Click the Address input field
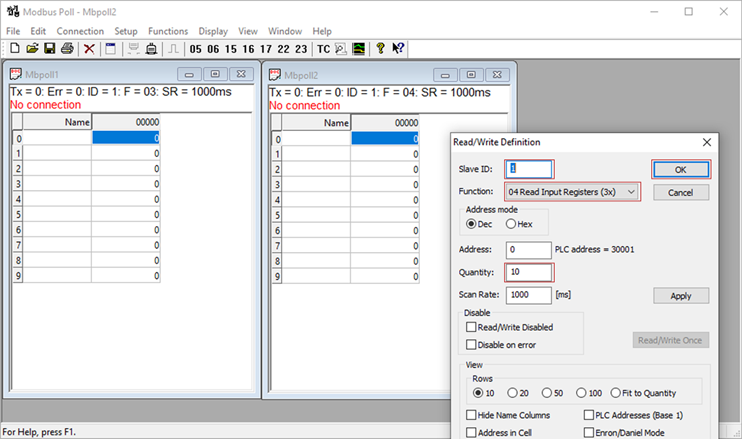The image size is (742, 439). click(529, 250)
